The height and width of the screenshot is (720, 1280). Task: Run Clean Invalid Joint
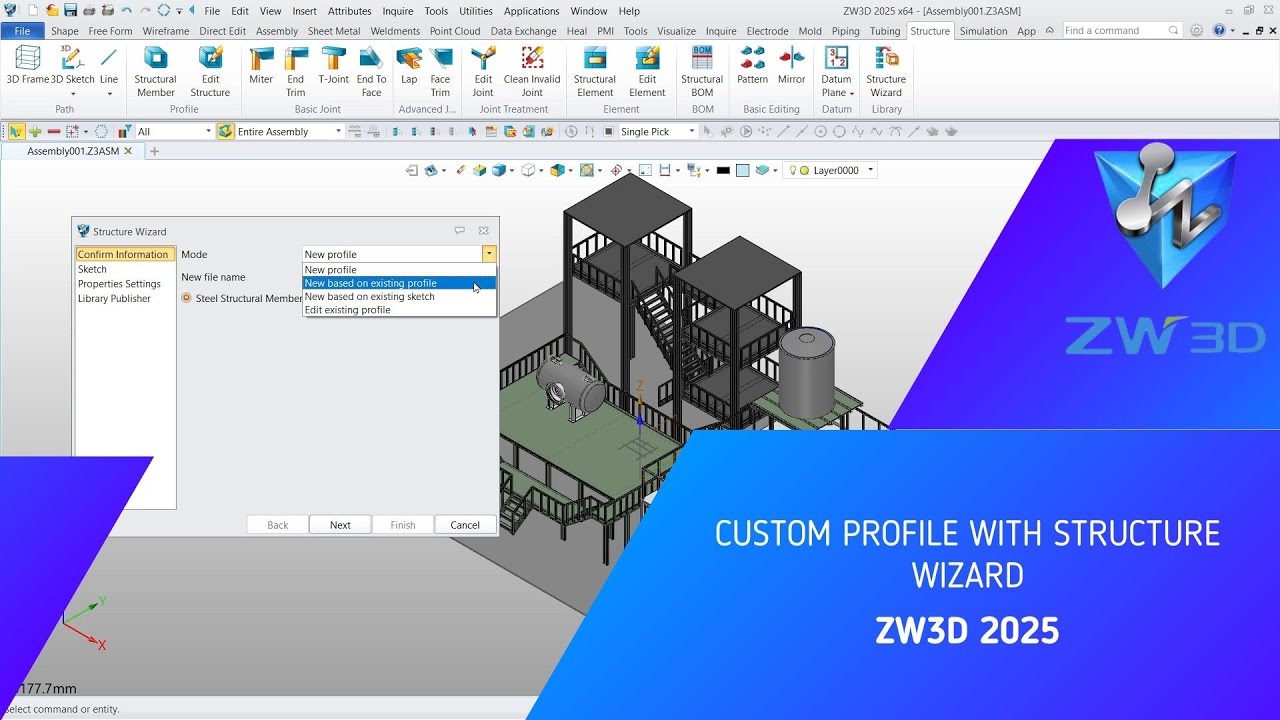pos(532,72)
